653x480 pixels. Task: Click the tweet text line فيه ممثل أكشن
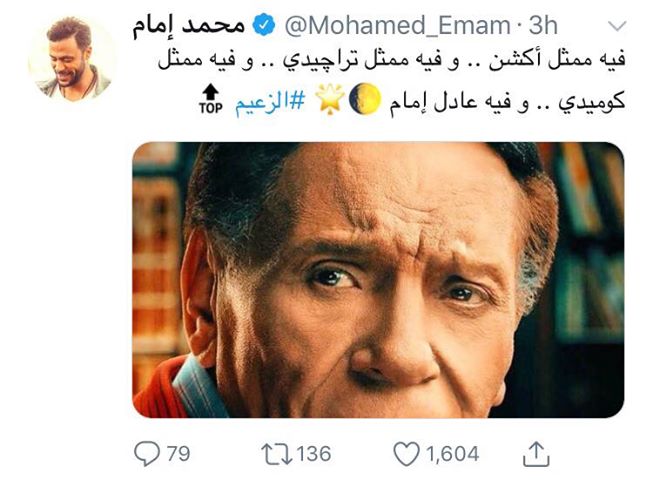coord(557,59)
